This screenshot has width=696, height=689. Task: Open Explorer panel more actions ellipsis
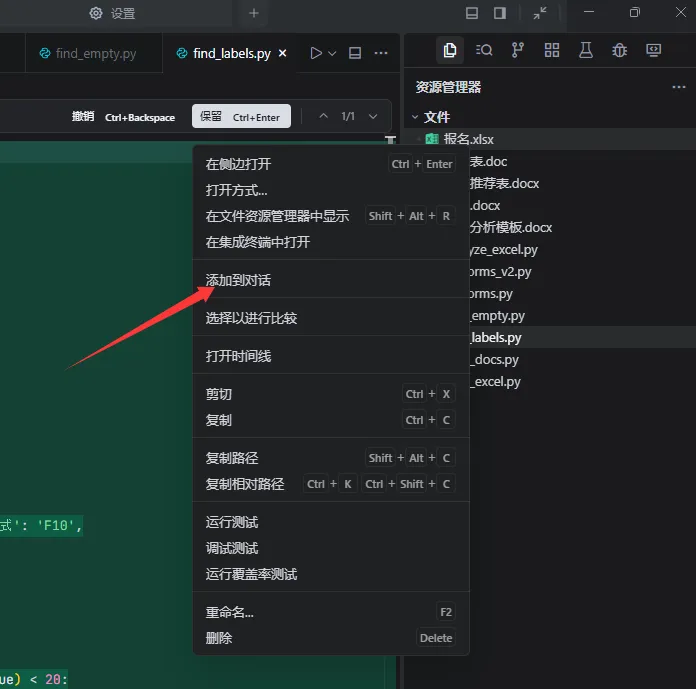(x=679, y=87)
